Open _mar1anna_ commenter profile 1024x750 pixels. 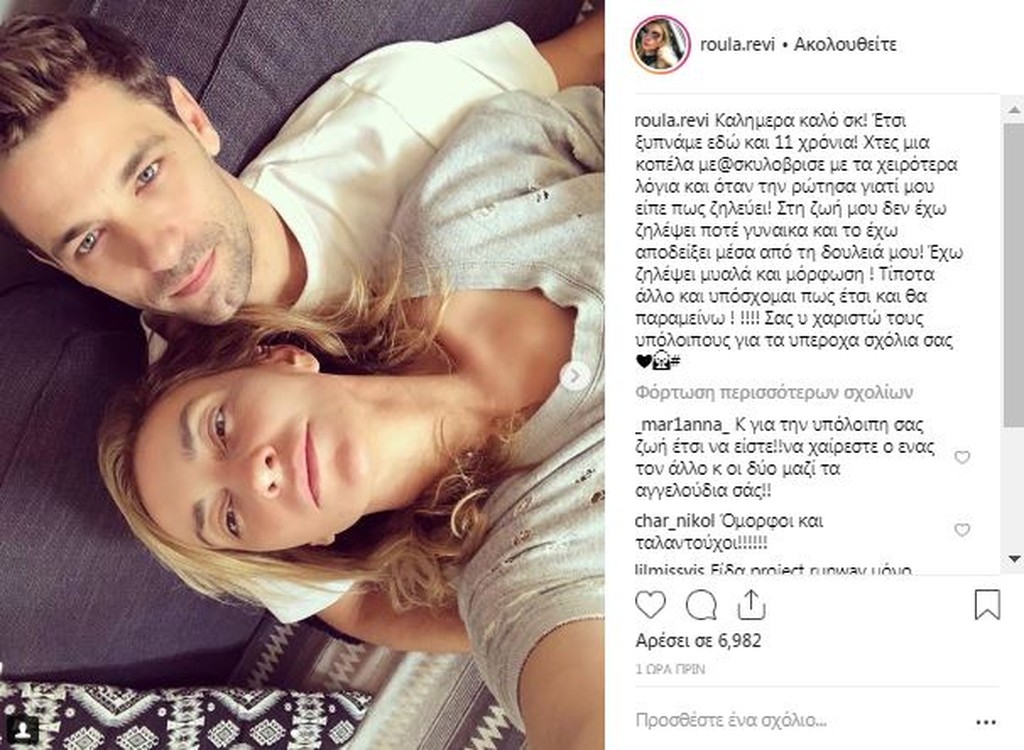pos(682,425)
